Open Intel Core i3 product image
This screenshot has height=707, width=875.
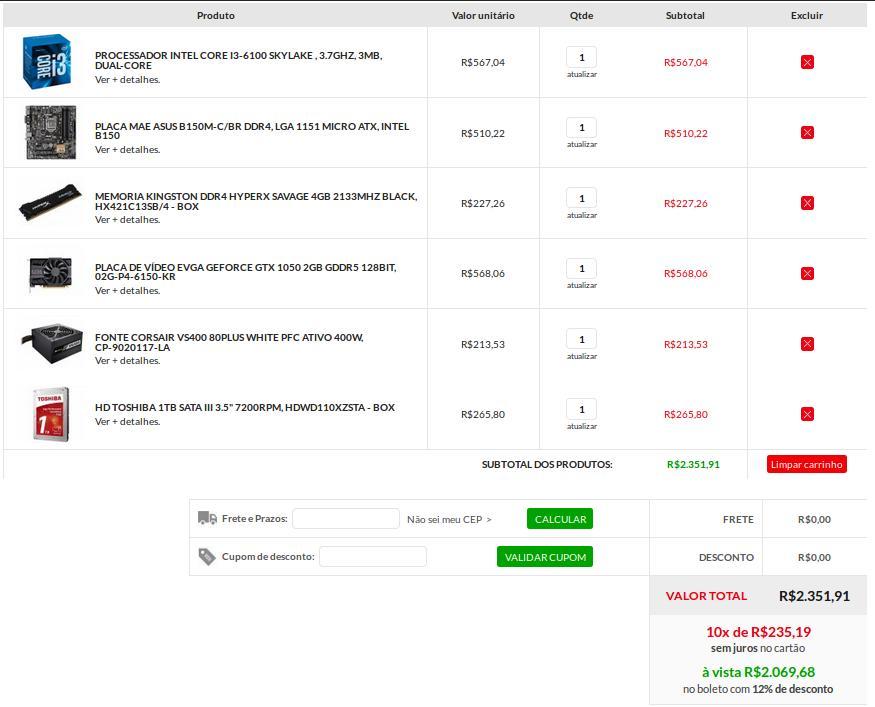(x=47, y=62)
